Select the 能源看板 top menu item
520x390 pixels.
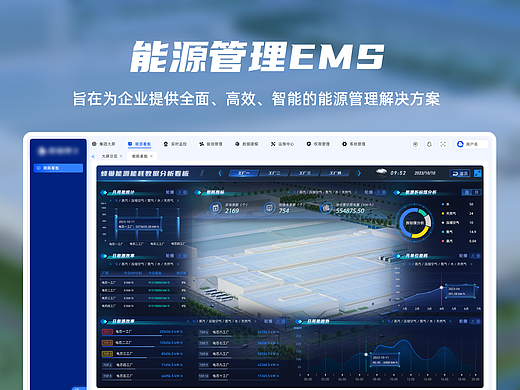140,144
